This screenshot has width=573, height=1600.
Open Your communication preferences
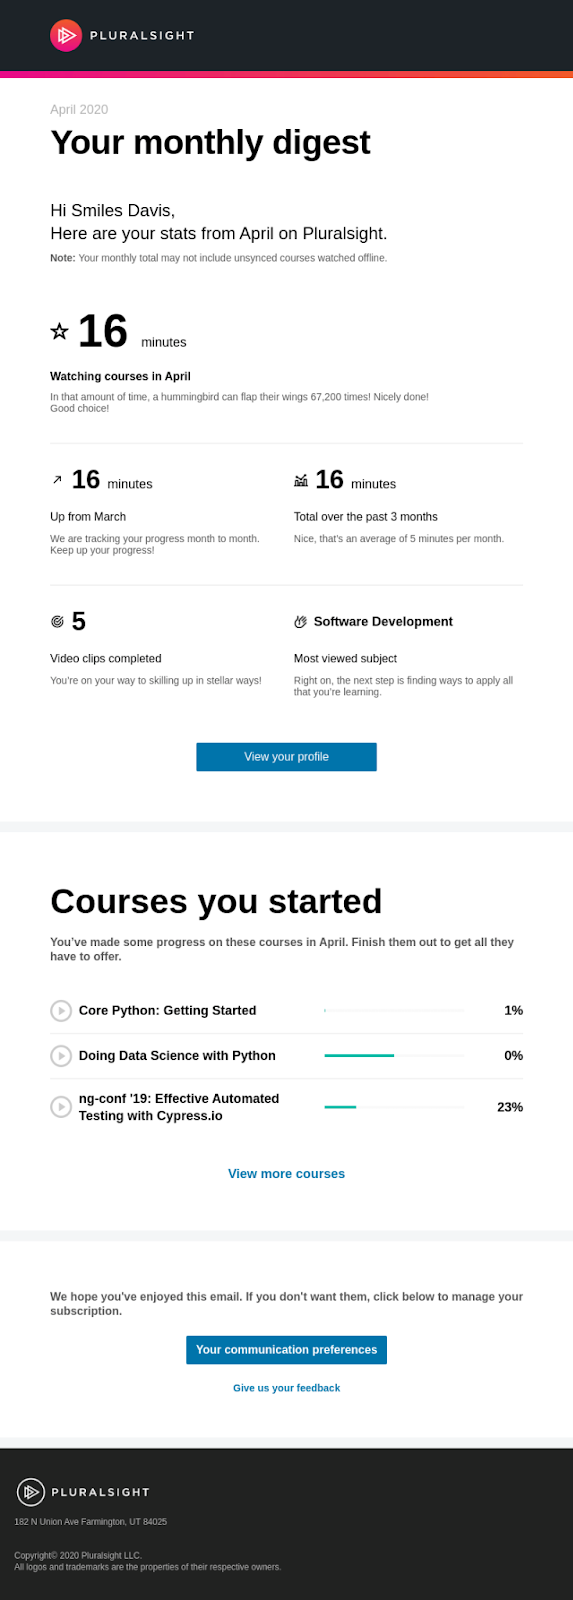[286, 1350]
